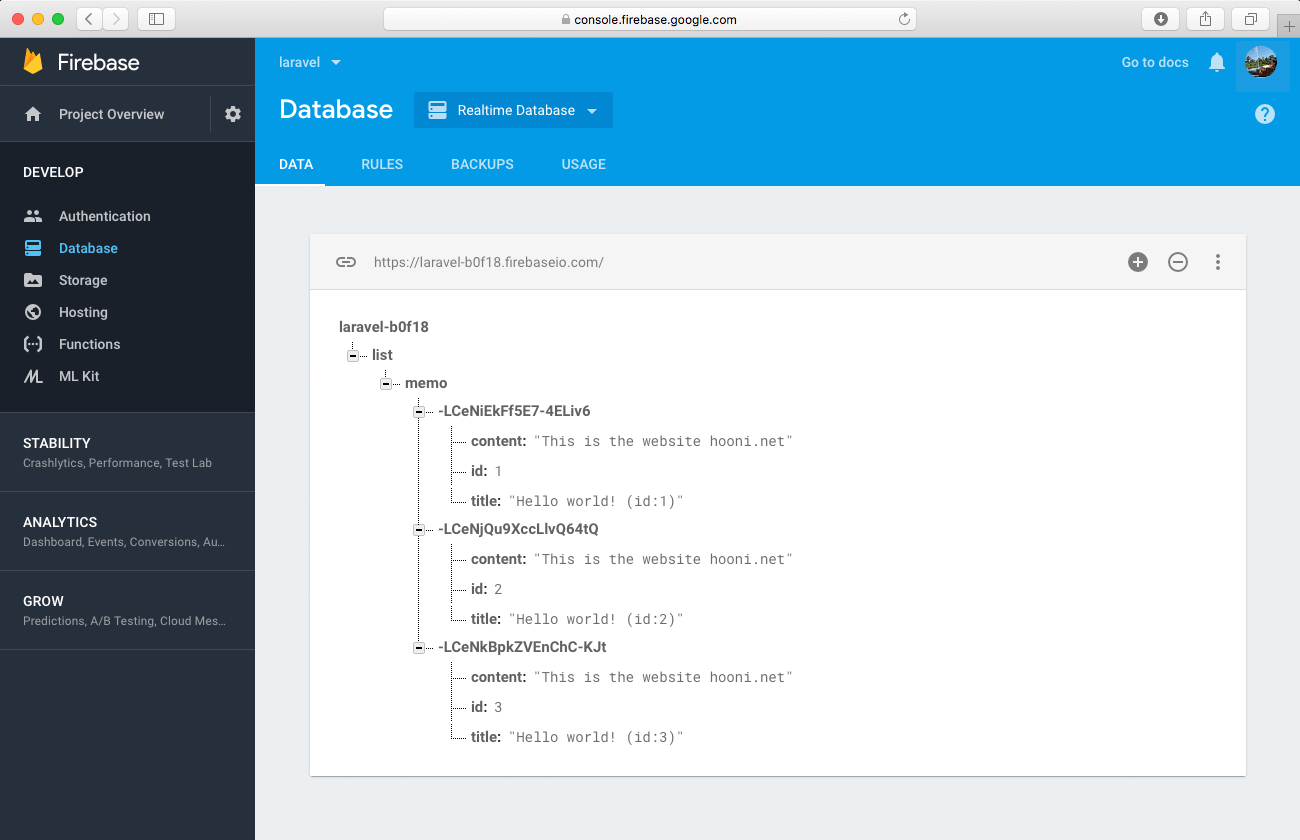The width and height of the screenshot is (1300, 840).
Task: Open Safari downloads icon
Action: (x=1161, y=18)
